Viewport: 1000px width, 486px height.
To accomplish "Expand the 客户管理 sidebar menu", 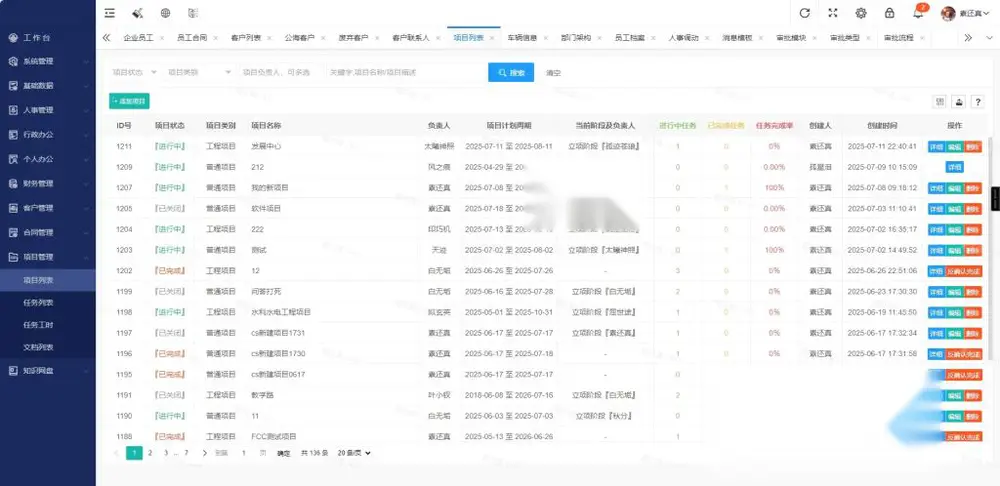I will point(48,208).
